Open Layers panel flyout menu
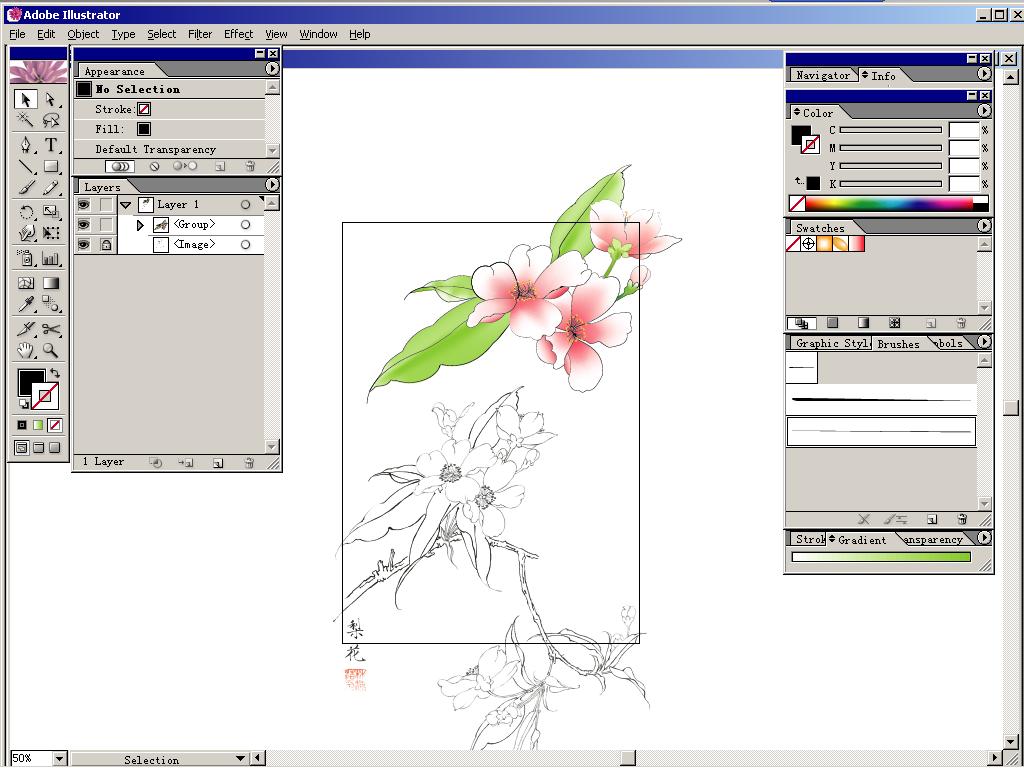The height and width of the screenshot is (768, 1024). [272, 185]
